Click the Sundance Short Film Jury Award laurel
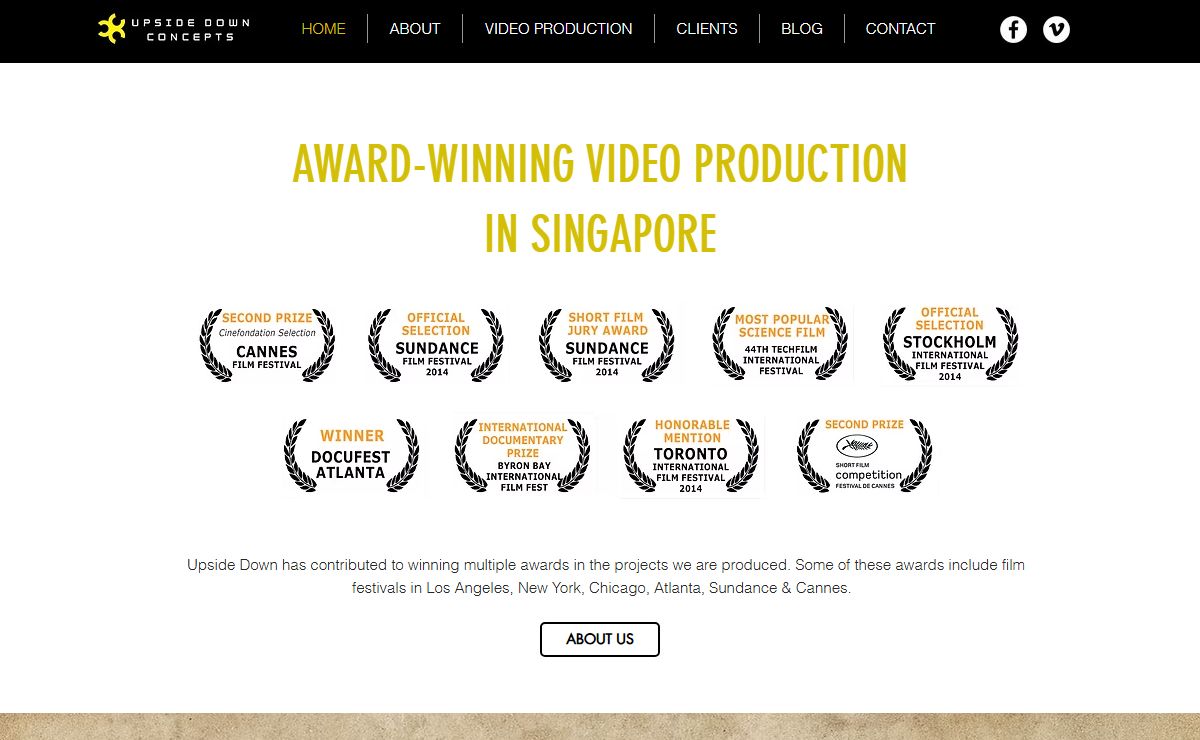Screen dimensions: 1200x740 pos(607,344)
